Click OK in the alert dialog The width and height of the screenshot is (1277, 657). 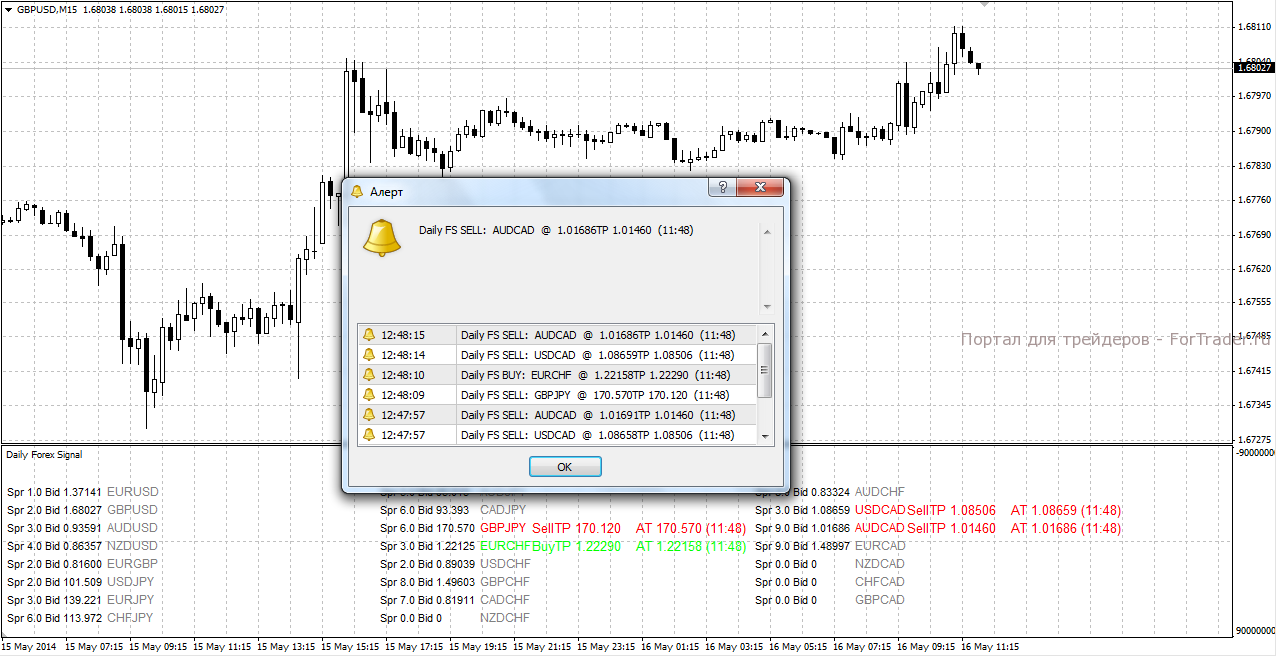pyautogui.click(x=565, y=467)
